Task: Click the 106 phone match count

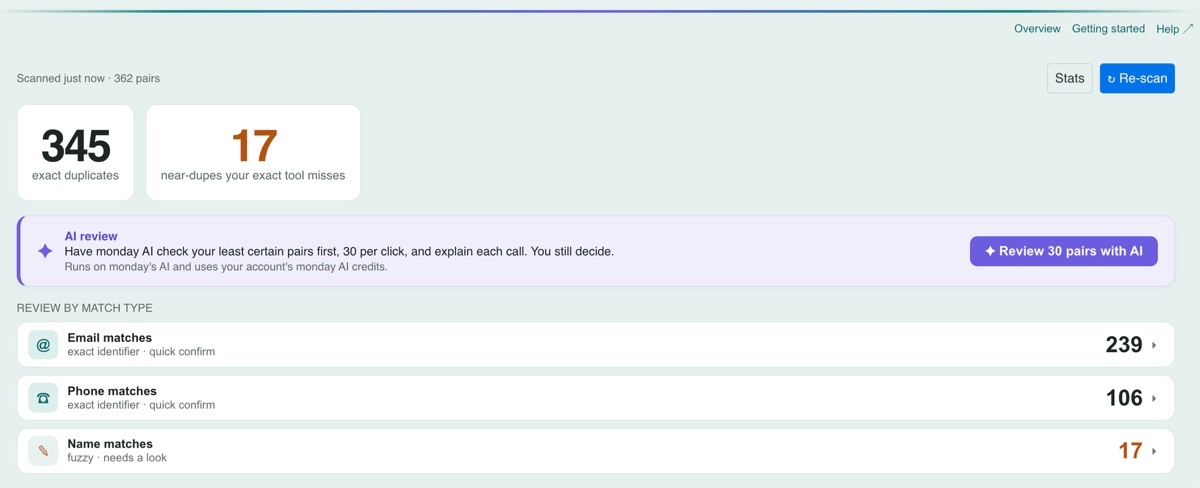Action: [x=1124, y=398]
